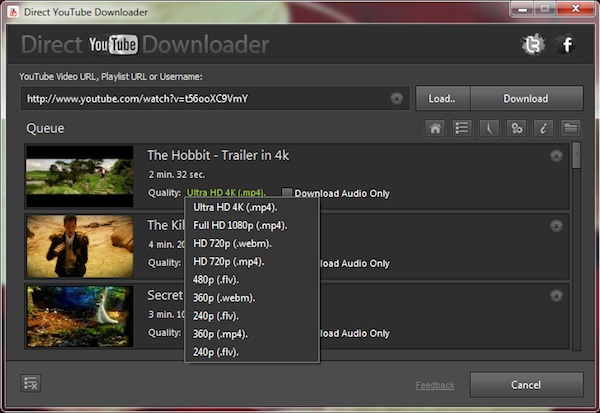
Task: Click the info icon in toolbar
Action: pyautogui.click(x=543, y=128)
